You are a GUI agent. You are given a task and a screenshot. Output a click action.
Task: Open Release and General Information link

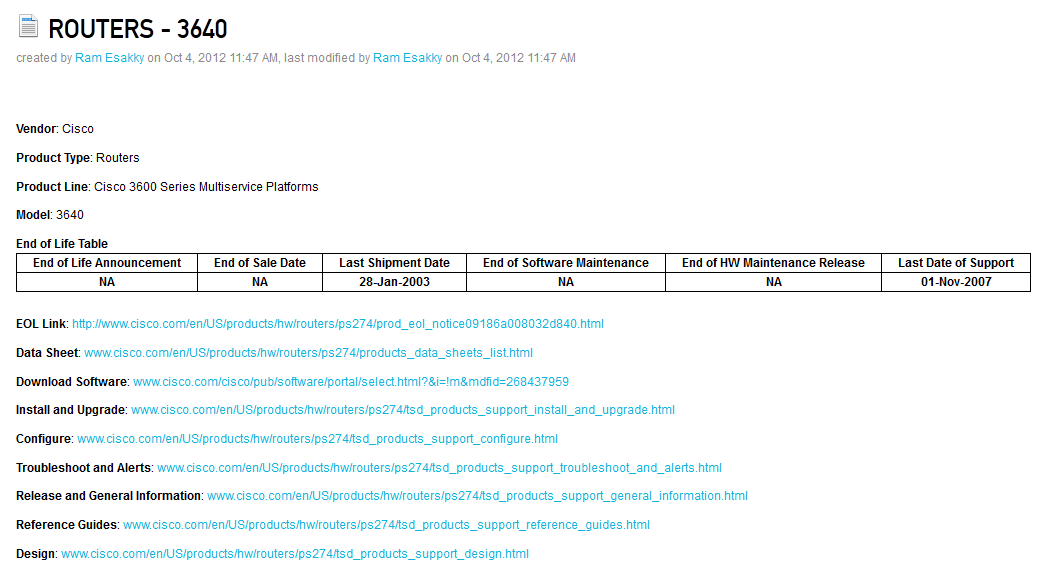(477, 496)
